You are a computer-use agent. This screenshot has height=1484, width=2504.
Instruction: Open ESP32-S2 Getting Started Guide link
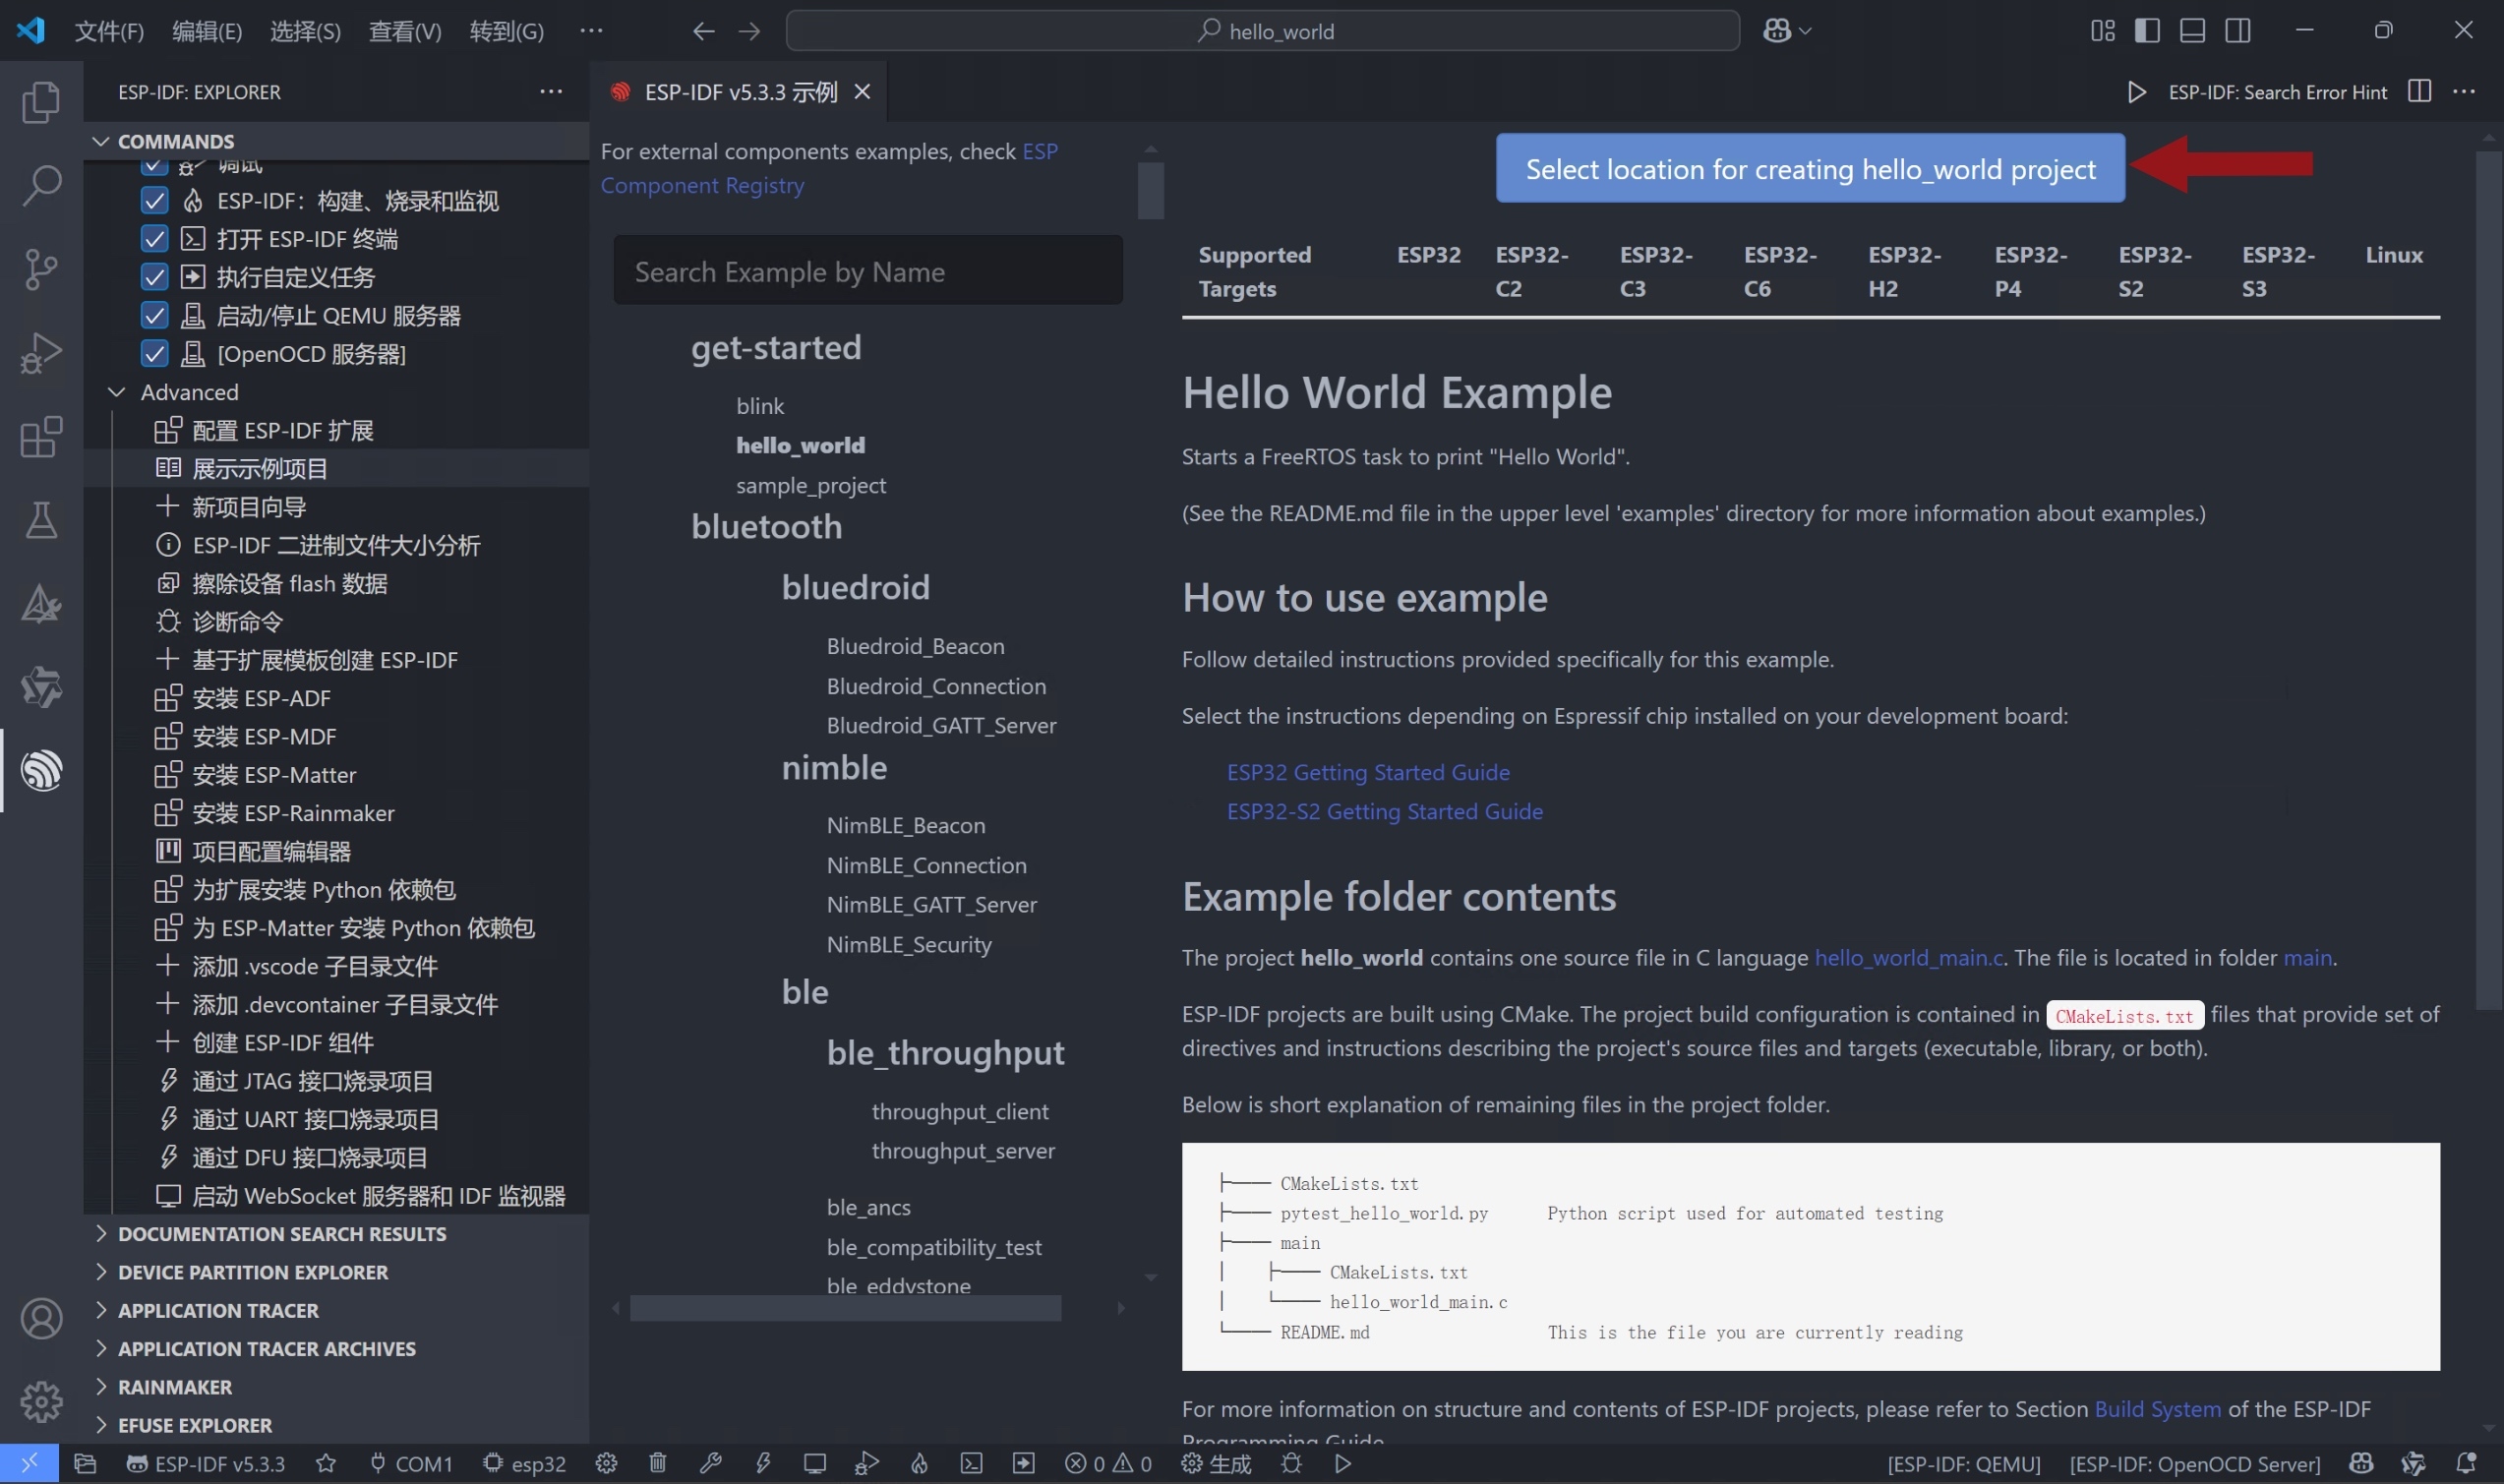click(1385, 811)
